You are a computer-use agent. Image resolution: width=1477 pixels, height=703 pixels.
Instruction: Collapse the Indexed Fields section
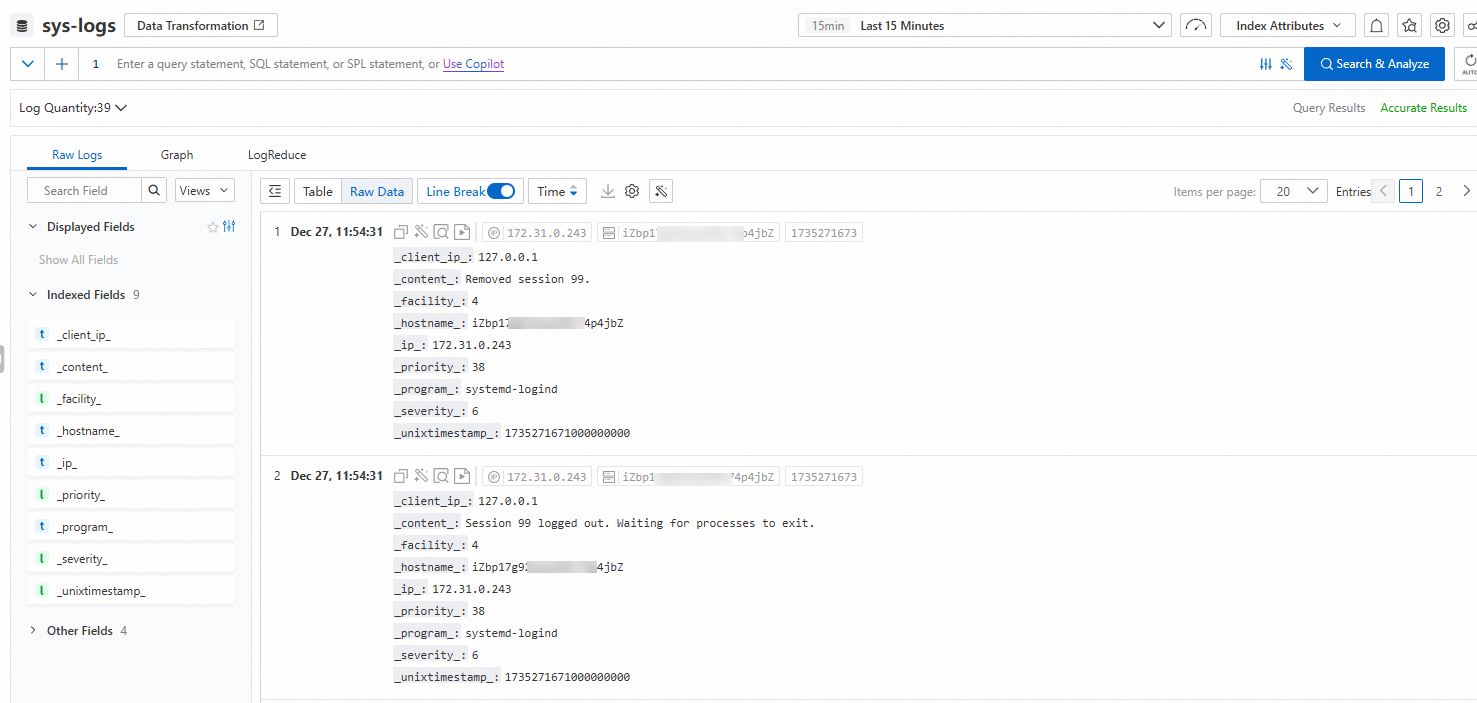33,295
